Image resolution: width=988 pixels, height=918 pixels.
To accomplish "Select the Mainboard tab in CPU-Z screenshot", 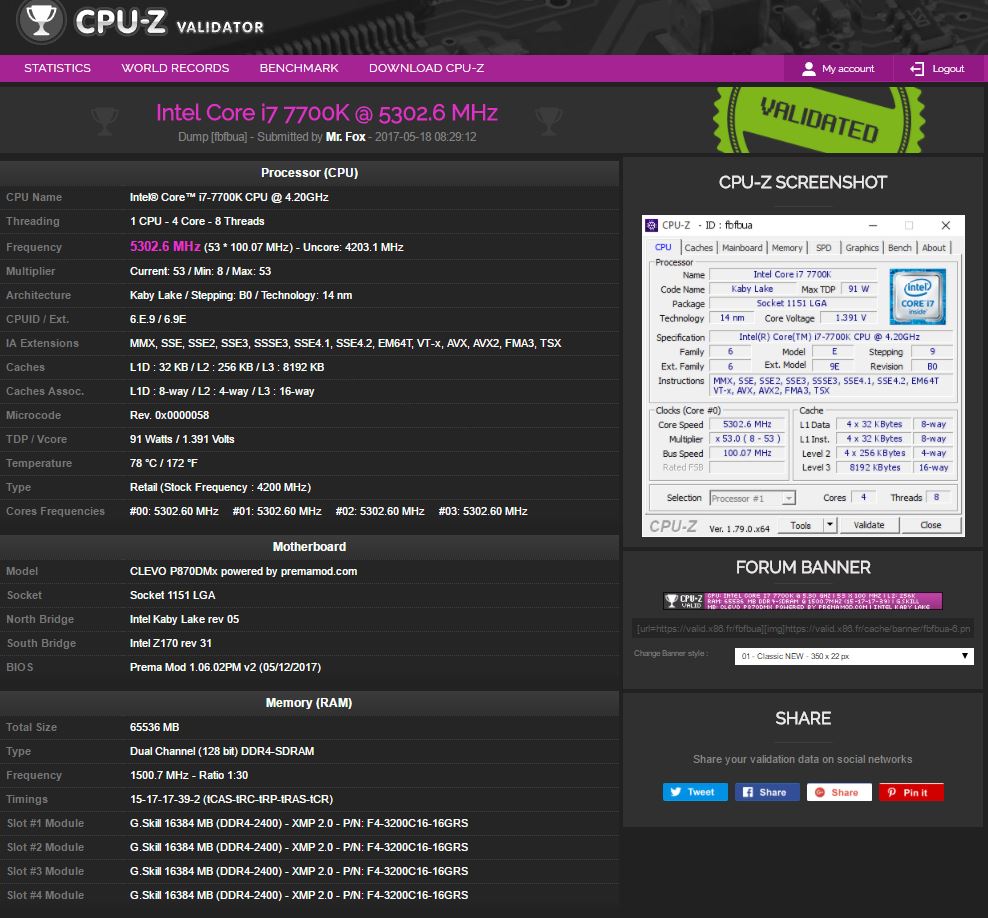I will (742, 248).
